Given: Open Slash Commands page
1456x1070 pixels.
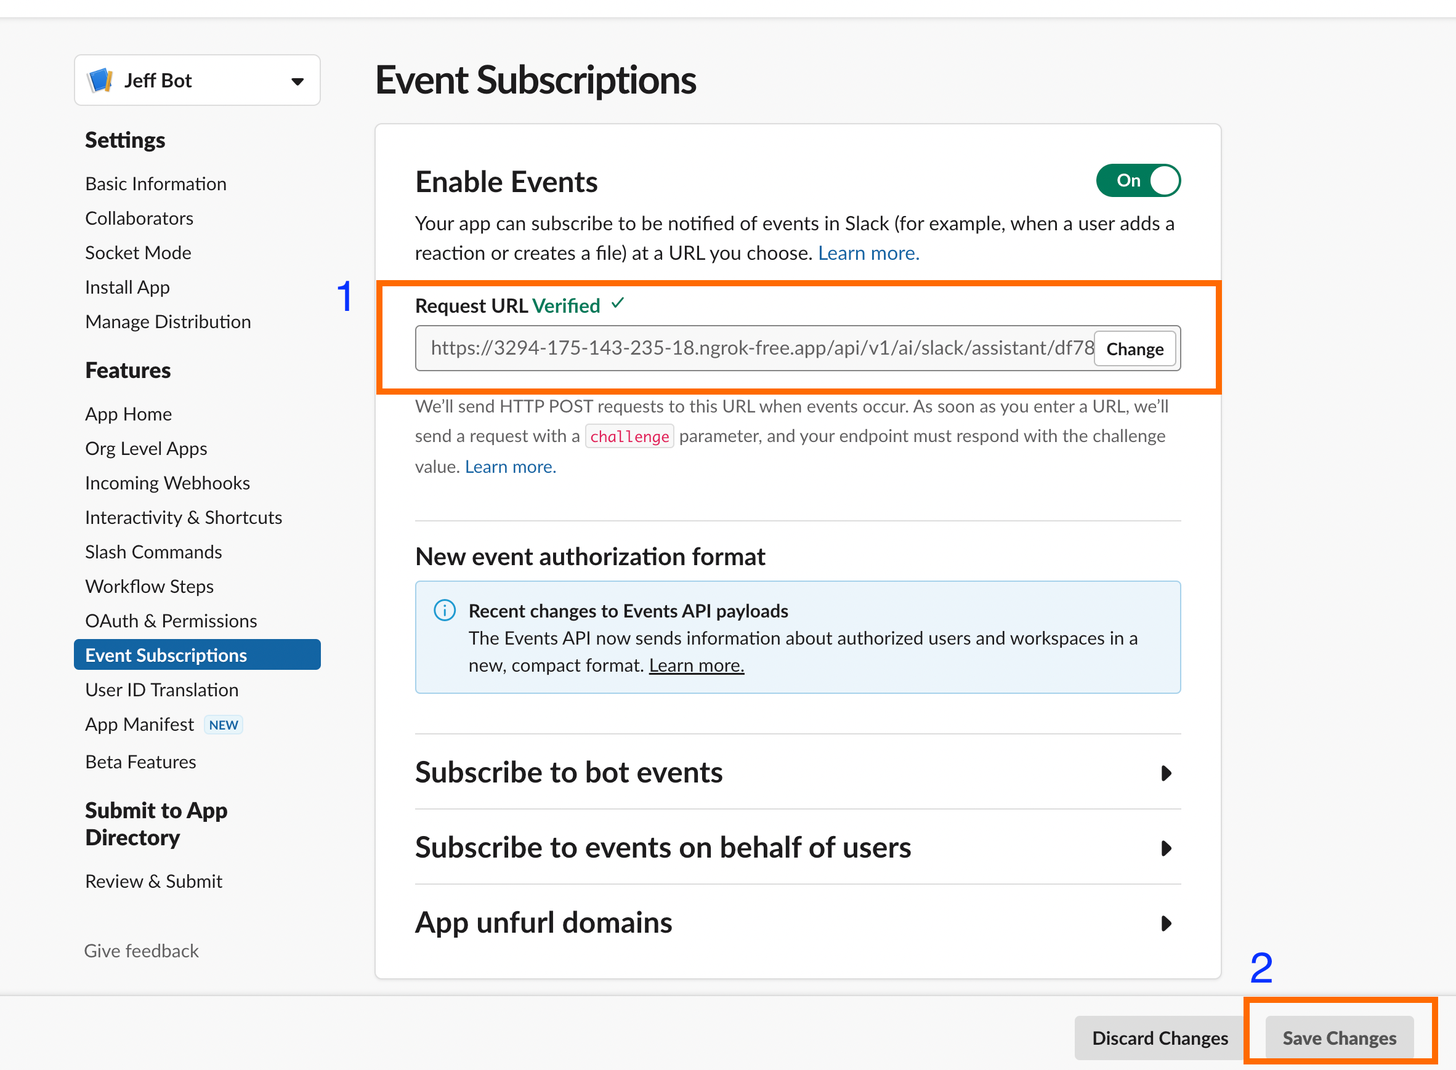Looking at the screenshot, I should coord(153,552).
